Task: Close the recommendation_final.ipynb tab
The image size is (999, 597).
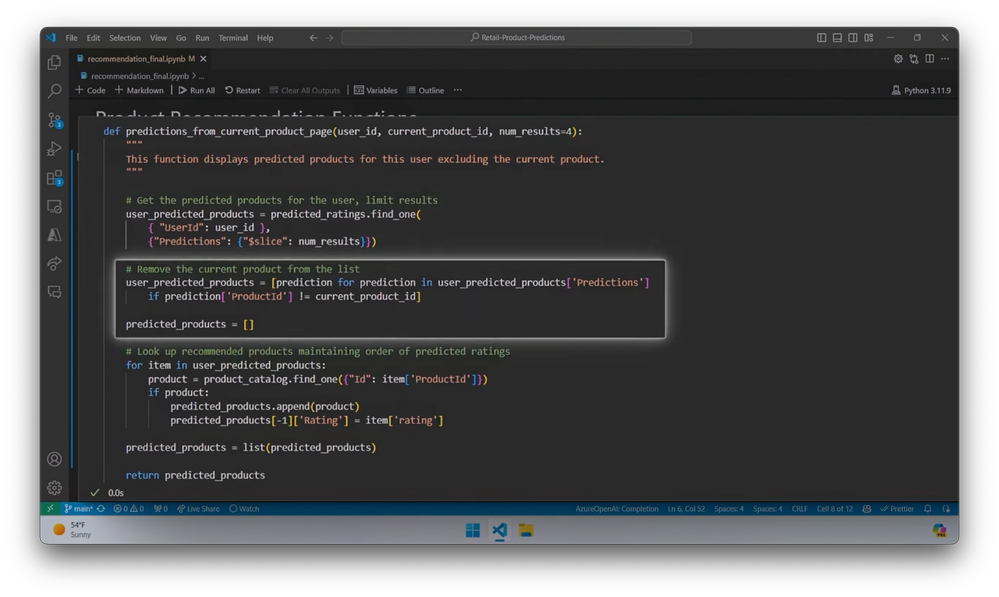Action: [x=203, y=59]
